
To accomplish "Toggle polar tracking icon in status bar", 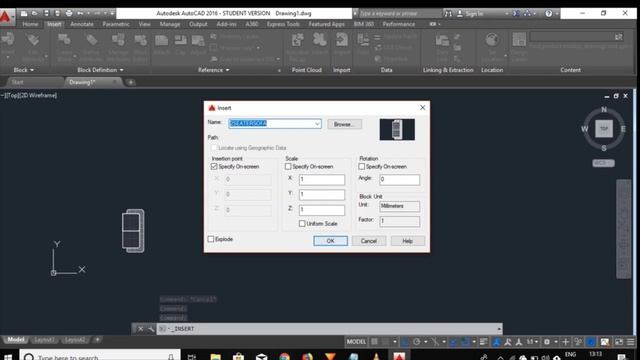I will tap(416, 342).
